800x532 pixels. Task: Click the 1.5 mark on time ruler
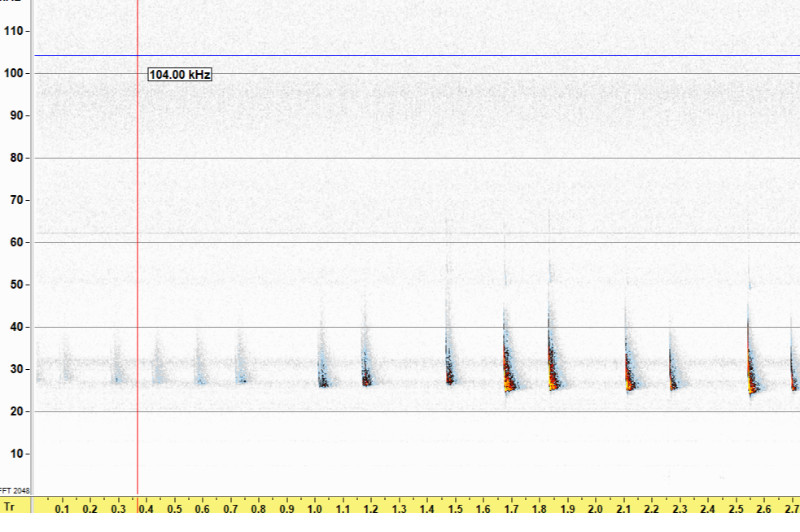(455, 509)
